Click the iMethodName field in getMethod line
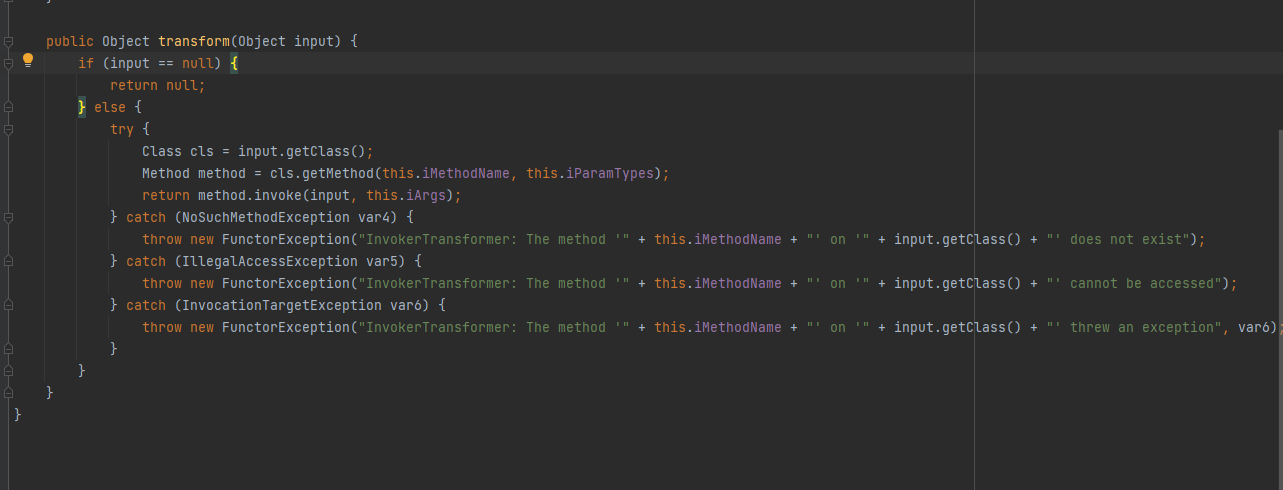 tap(466, 173)
